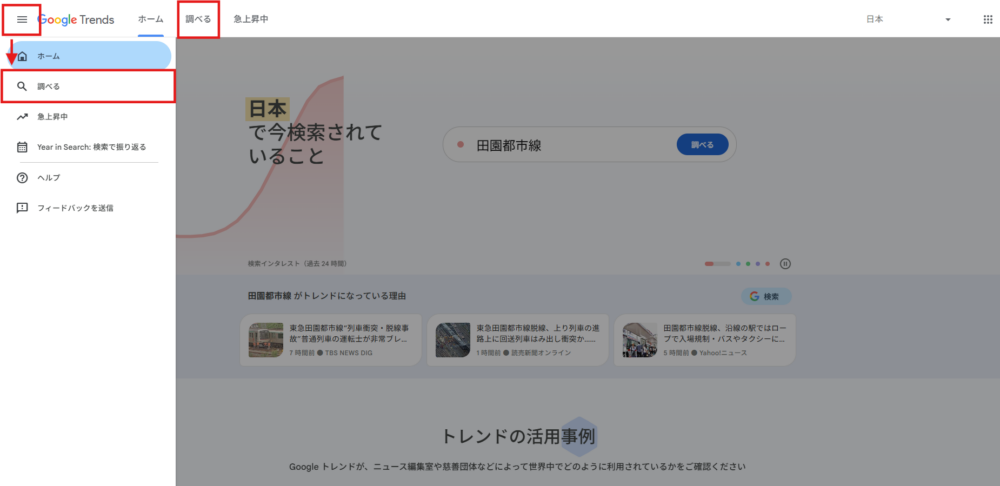
Task: Click the ホーム home icon in sidebar
Action: (x=22, y=56)
